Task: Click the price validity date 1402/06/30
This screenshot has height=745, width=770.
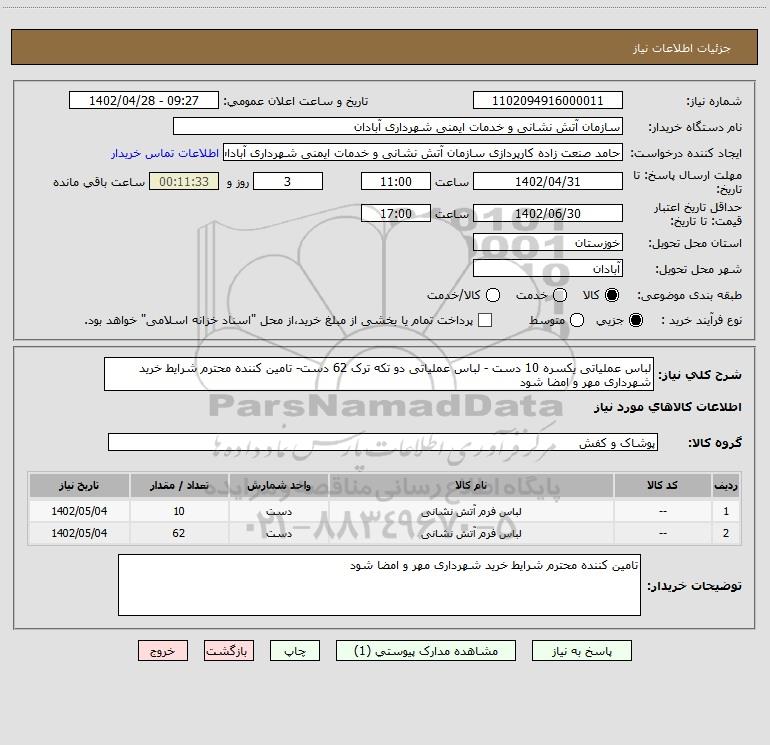Action: (x=548, y=213)
